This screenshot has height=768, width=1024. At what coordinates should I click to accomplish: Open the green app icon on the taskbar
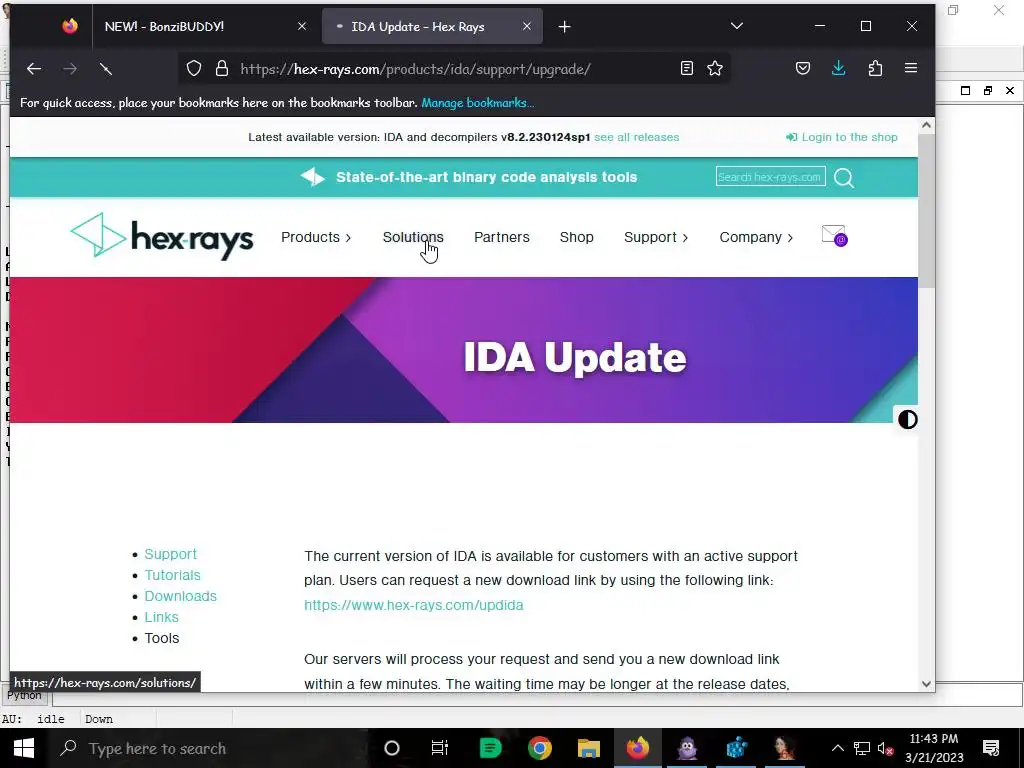point(490,748)
